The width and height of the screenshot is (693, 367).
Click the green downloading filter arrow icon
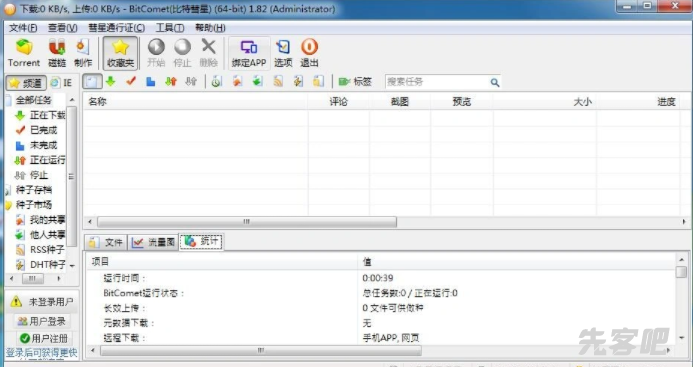(110, 81)
